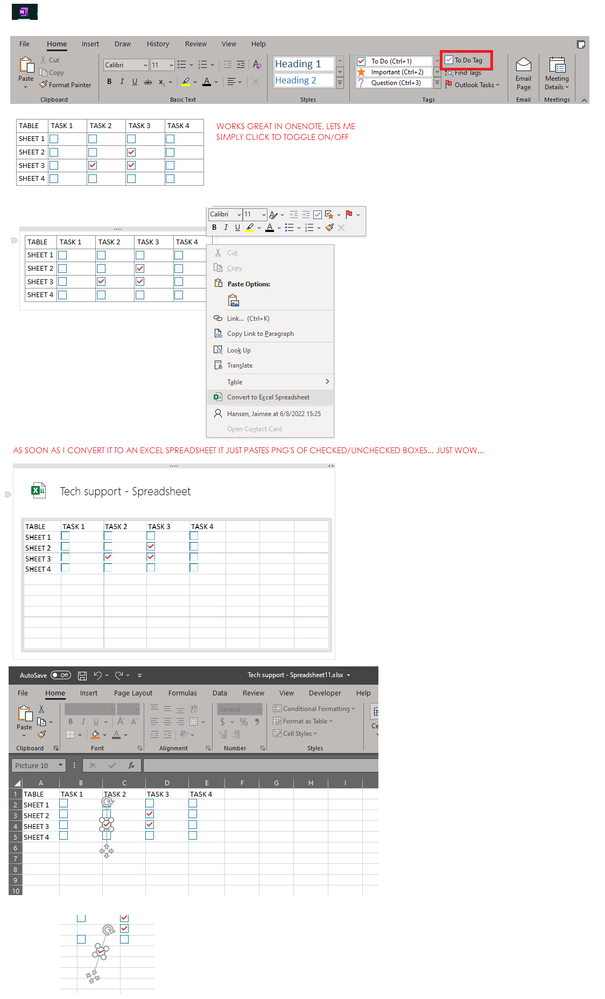The height and width of the screenshot is (999, 605).
Task: Apply strikethrough in OneNote Basic Text group
Action: click(148, 82)
